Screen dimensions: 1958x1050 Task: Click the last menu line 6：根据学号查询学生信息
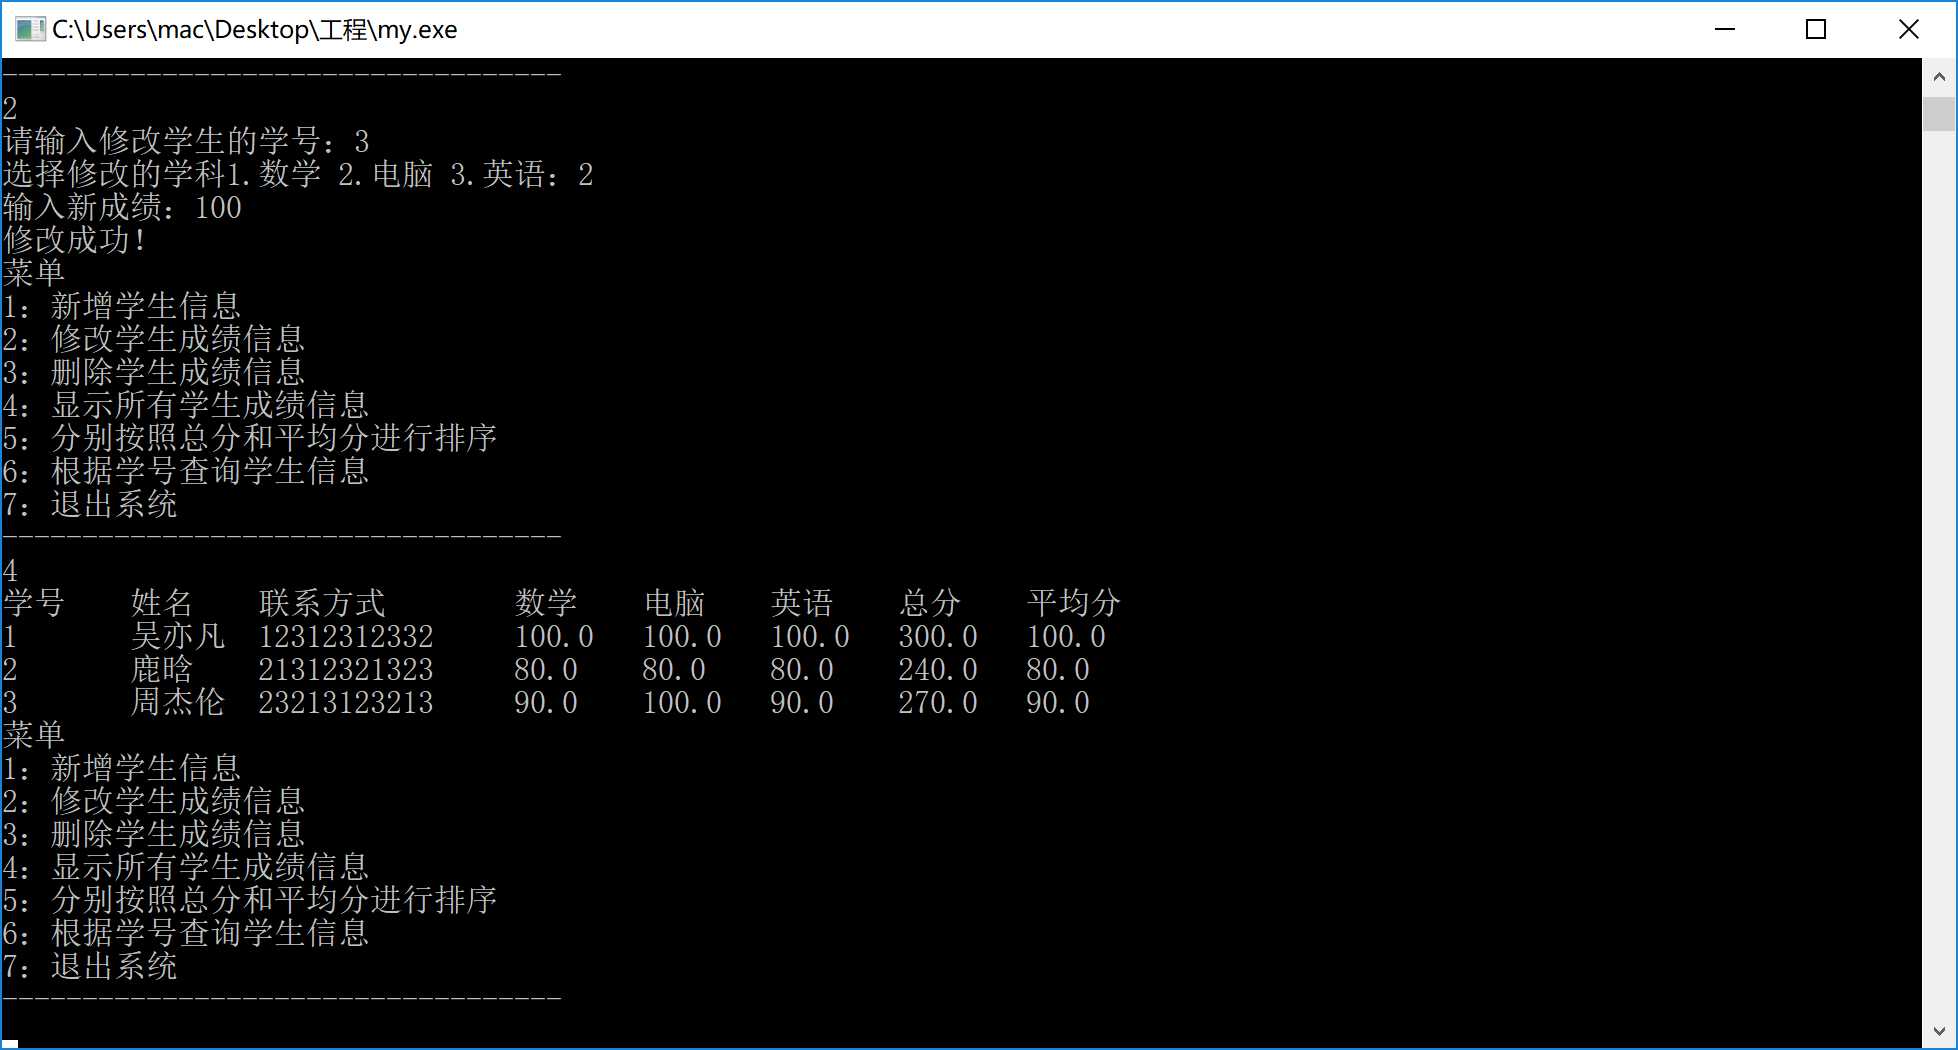pyautogui.click(x=186, y=933)
